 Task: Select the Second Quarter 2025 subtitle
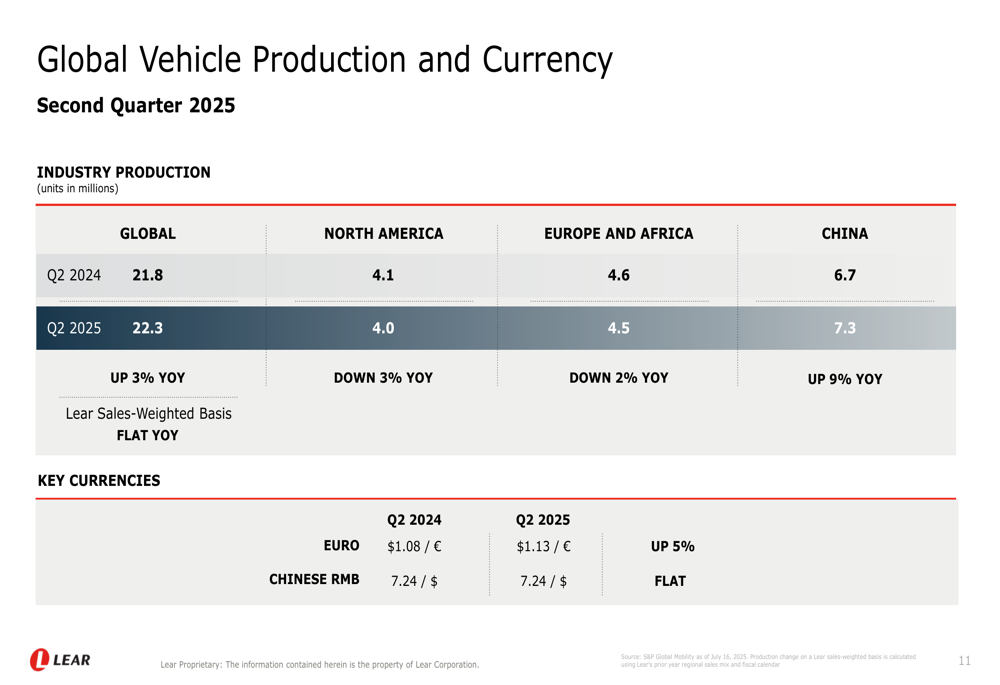pos(136,106)
